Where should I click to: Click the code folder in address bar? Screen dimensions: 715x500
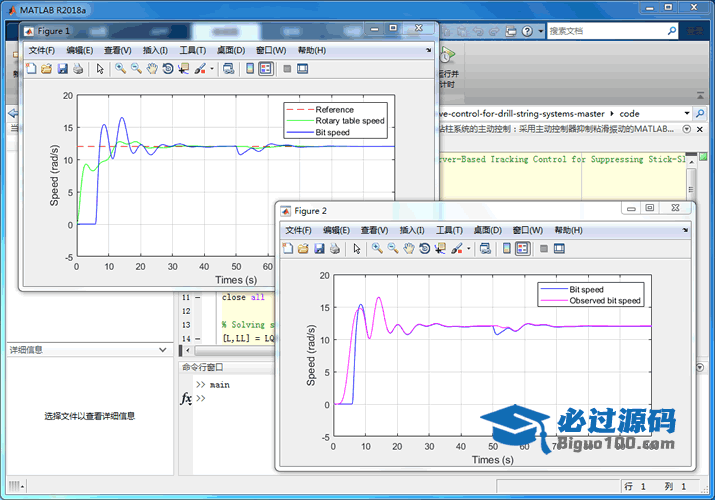point(629,113)
